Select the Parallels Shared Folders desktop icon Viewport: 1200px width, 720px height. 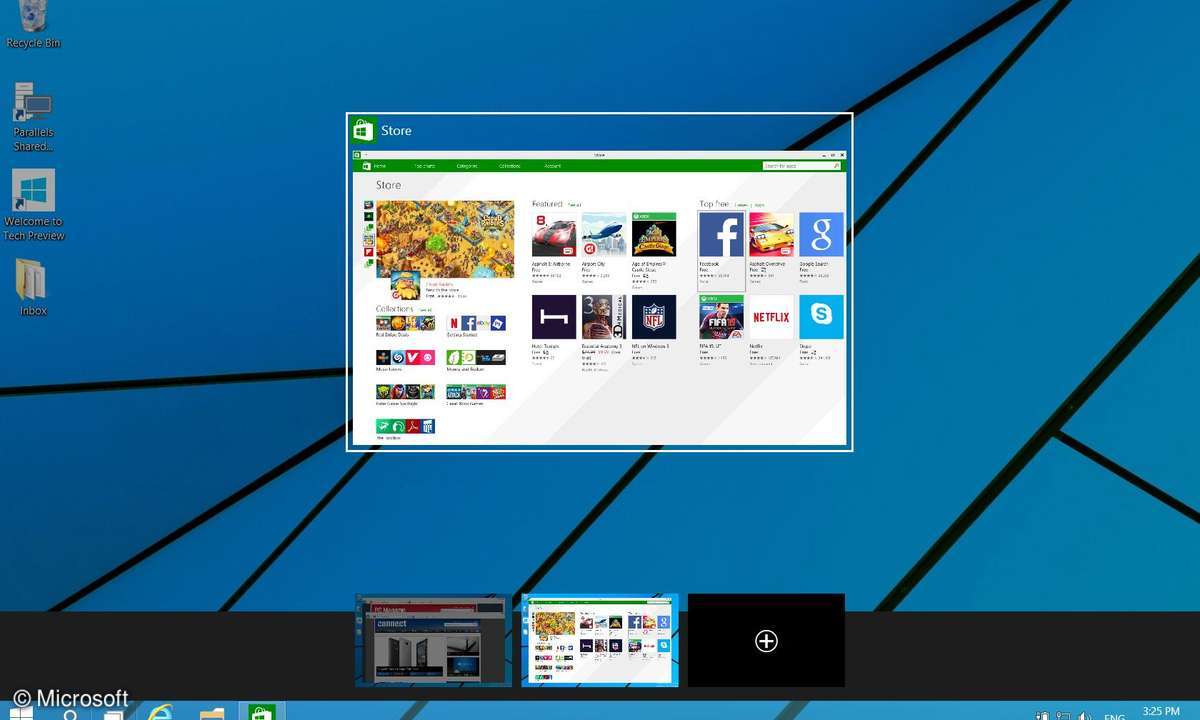click(33, 117)
